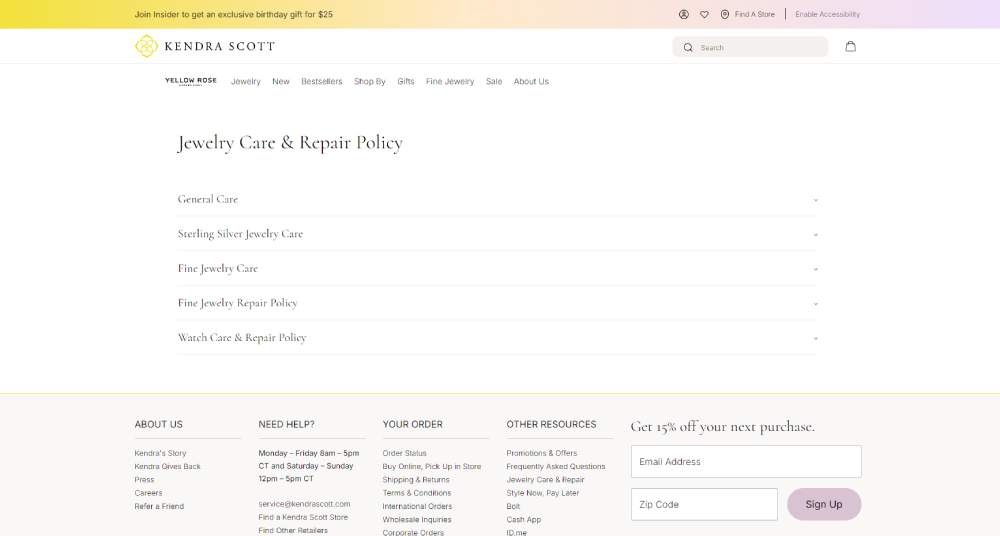Expand the General Care section
The width and height of the screenshot is (1000, 536).
coord(497,199)
